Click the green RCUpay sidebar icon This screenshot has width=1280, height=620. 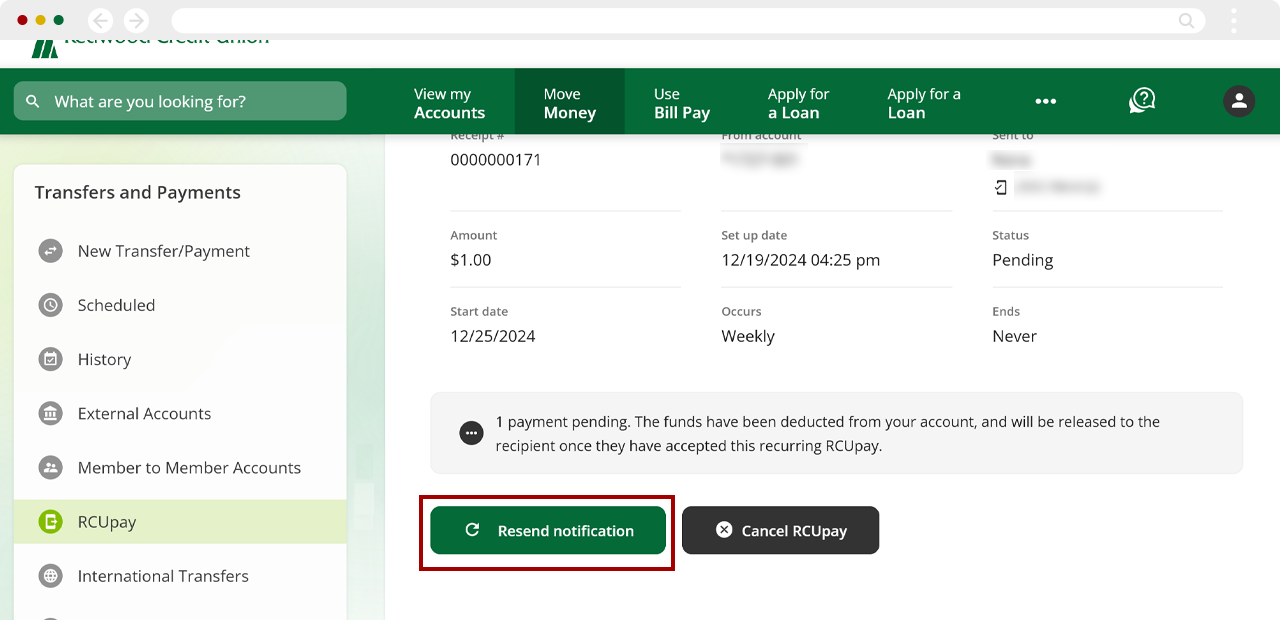[x=50, y=521]
